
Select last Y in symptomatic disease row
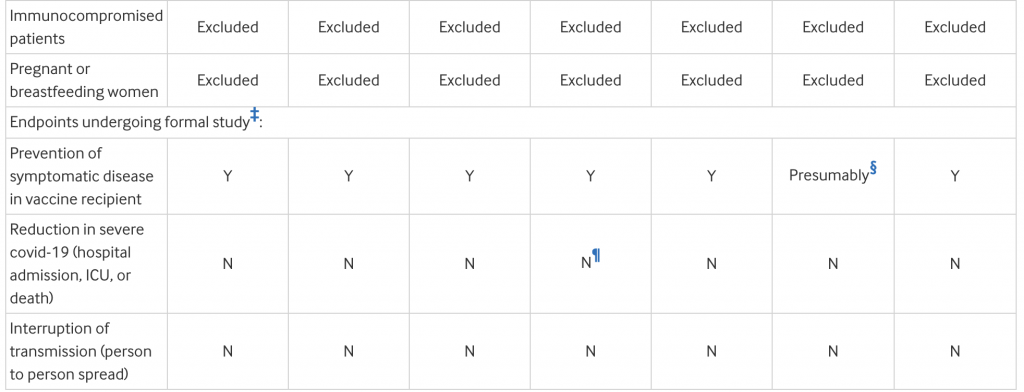click(955, 176)
